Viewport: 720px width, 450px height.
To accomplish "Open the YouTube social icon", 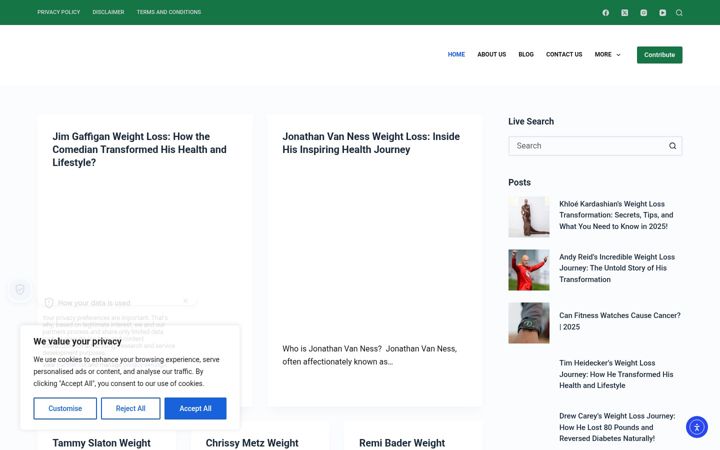I will (662, 12).
